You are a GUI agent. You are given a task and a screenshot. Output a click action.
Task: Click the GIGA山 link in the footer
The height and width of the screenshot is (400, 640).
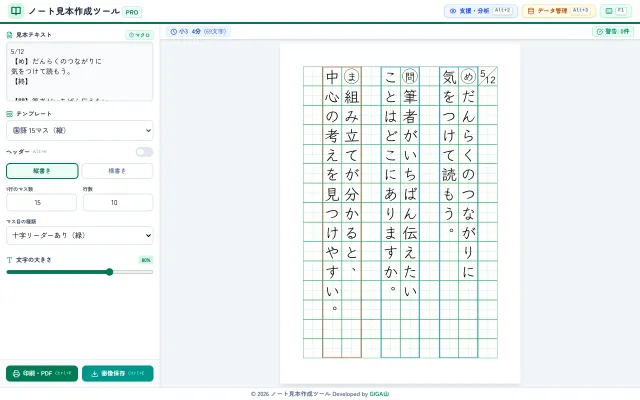(x=379, y=394)
